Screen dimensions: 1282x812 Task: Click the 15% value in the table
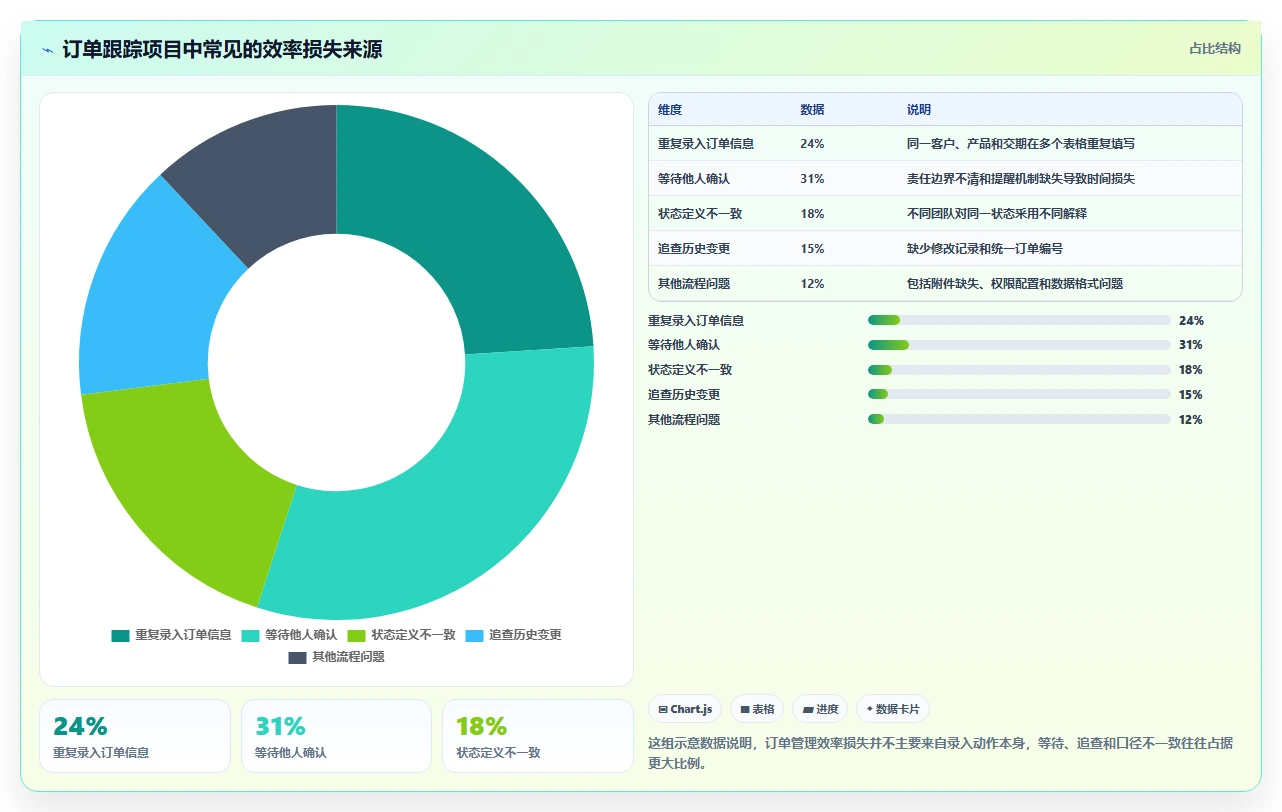tap(812, 249)
